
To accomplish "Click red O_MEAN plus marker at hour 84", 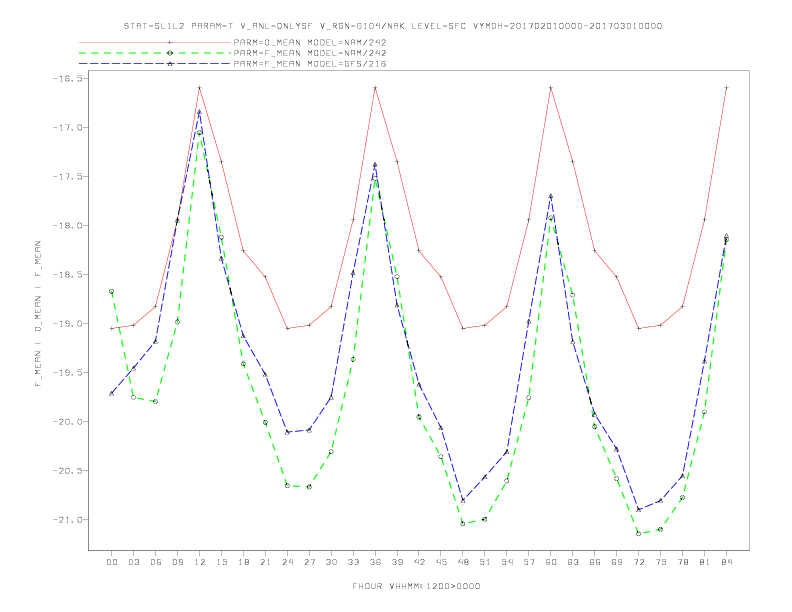I will coord(726,88).
